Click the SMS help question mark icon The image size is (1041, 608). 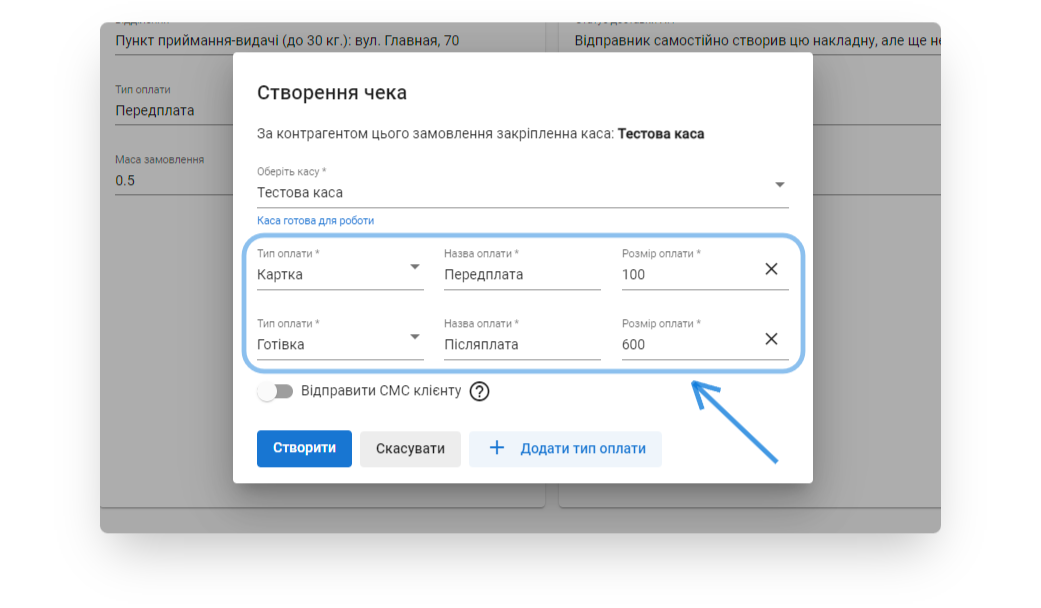(479, 391)
